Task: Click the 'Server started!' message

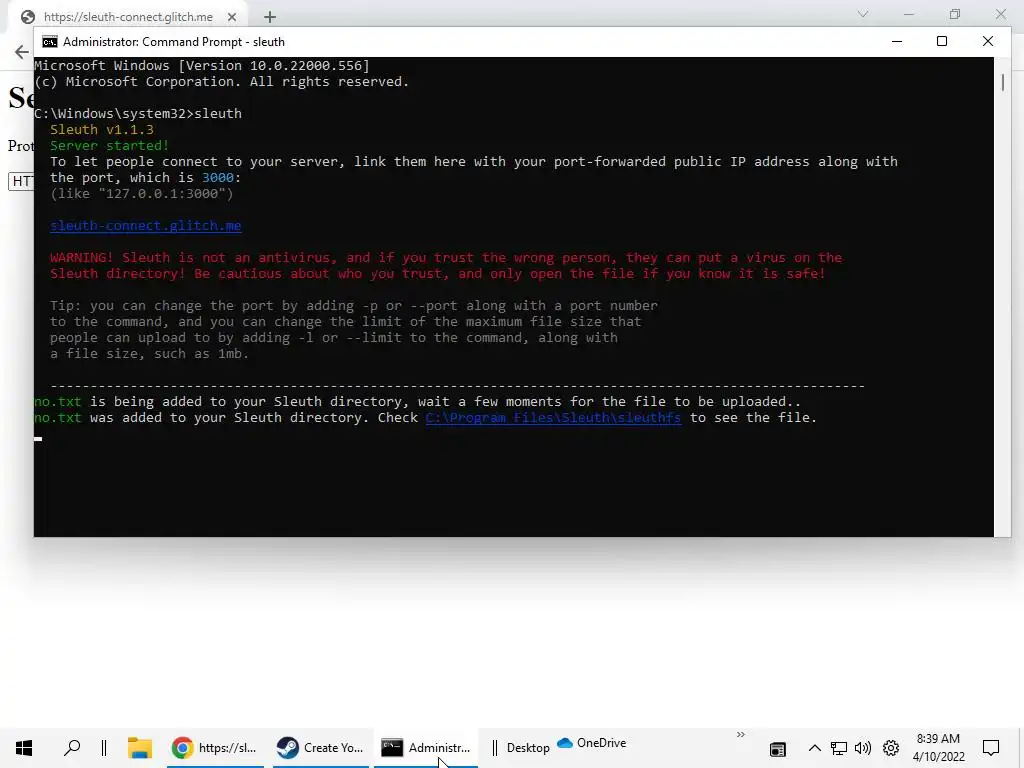Action: pyautogui.click(x=109, y=146)
